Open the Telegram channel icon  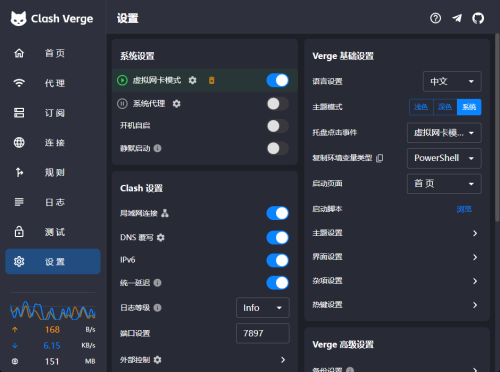coord(457,18)
